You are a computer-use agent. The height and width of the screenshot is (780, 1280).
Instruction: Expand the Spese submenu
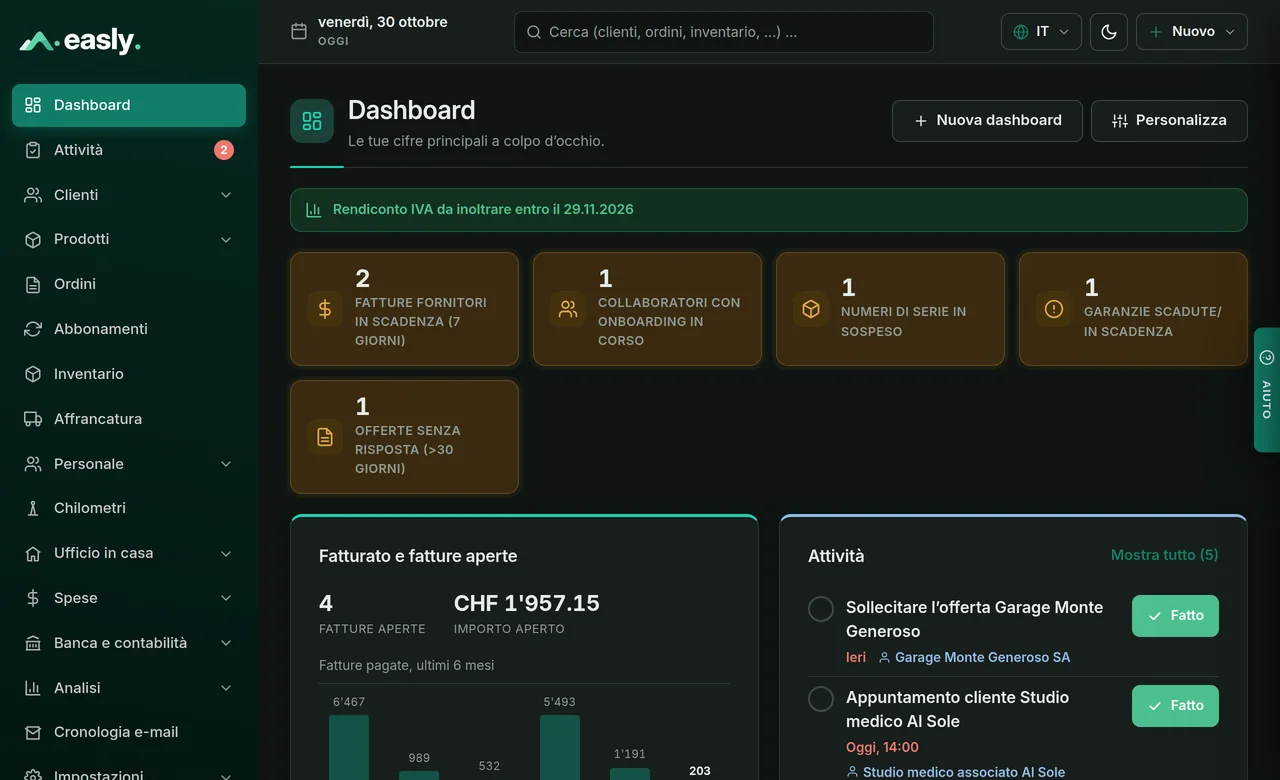226,598
